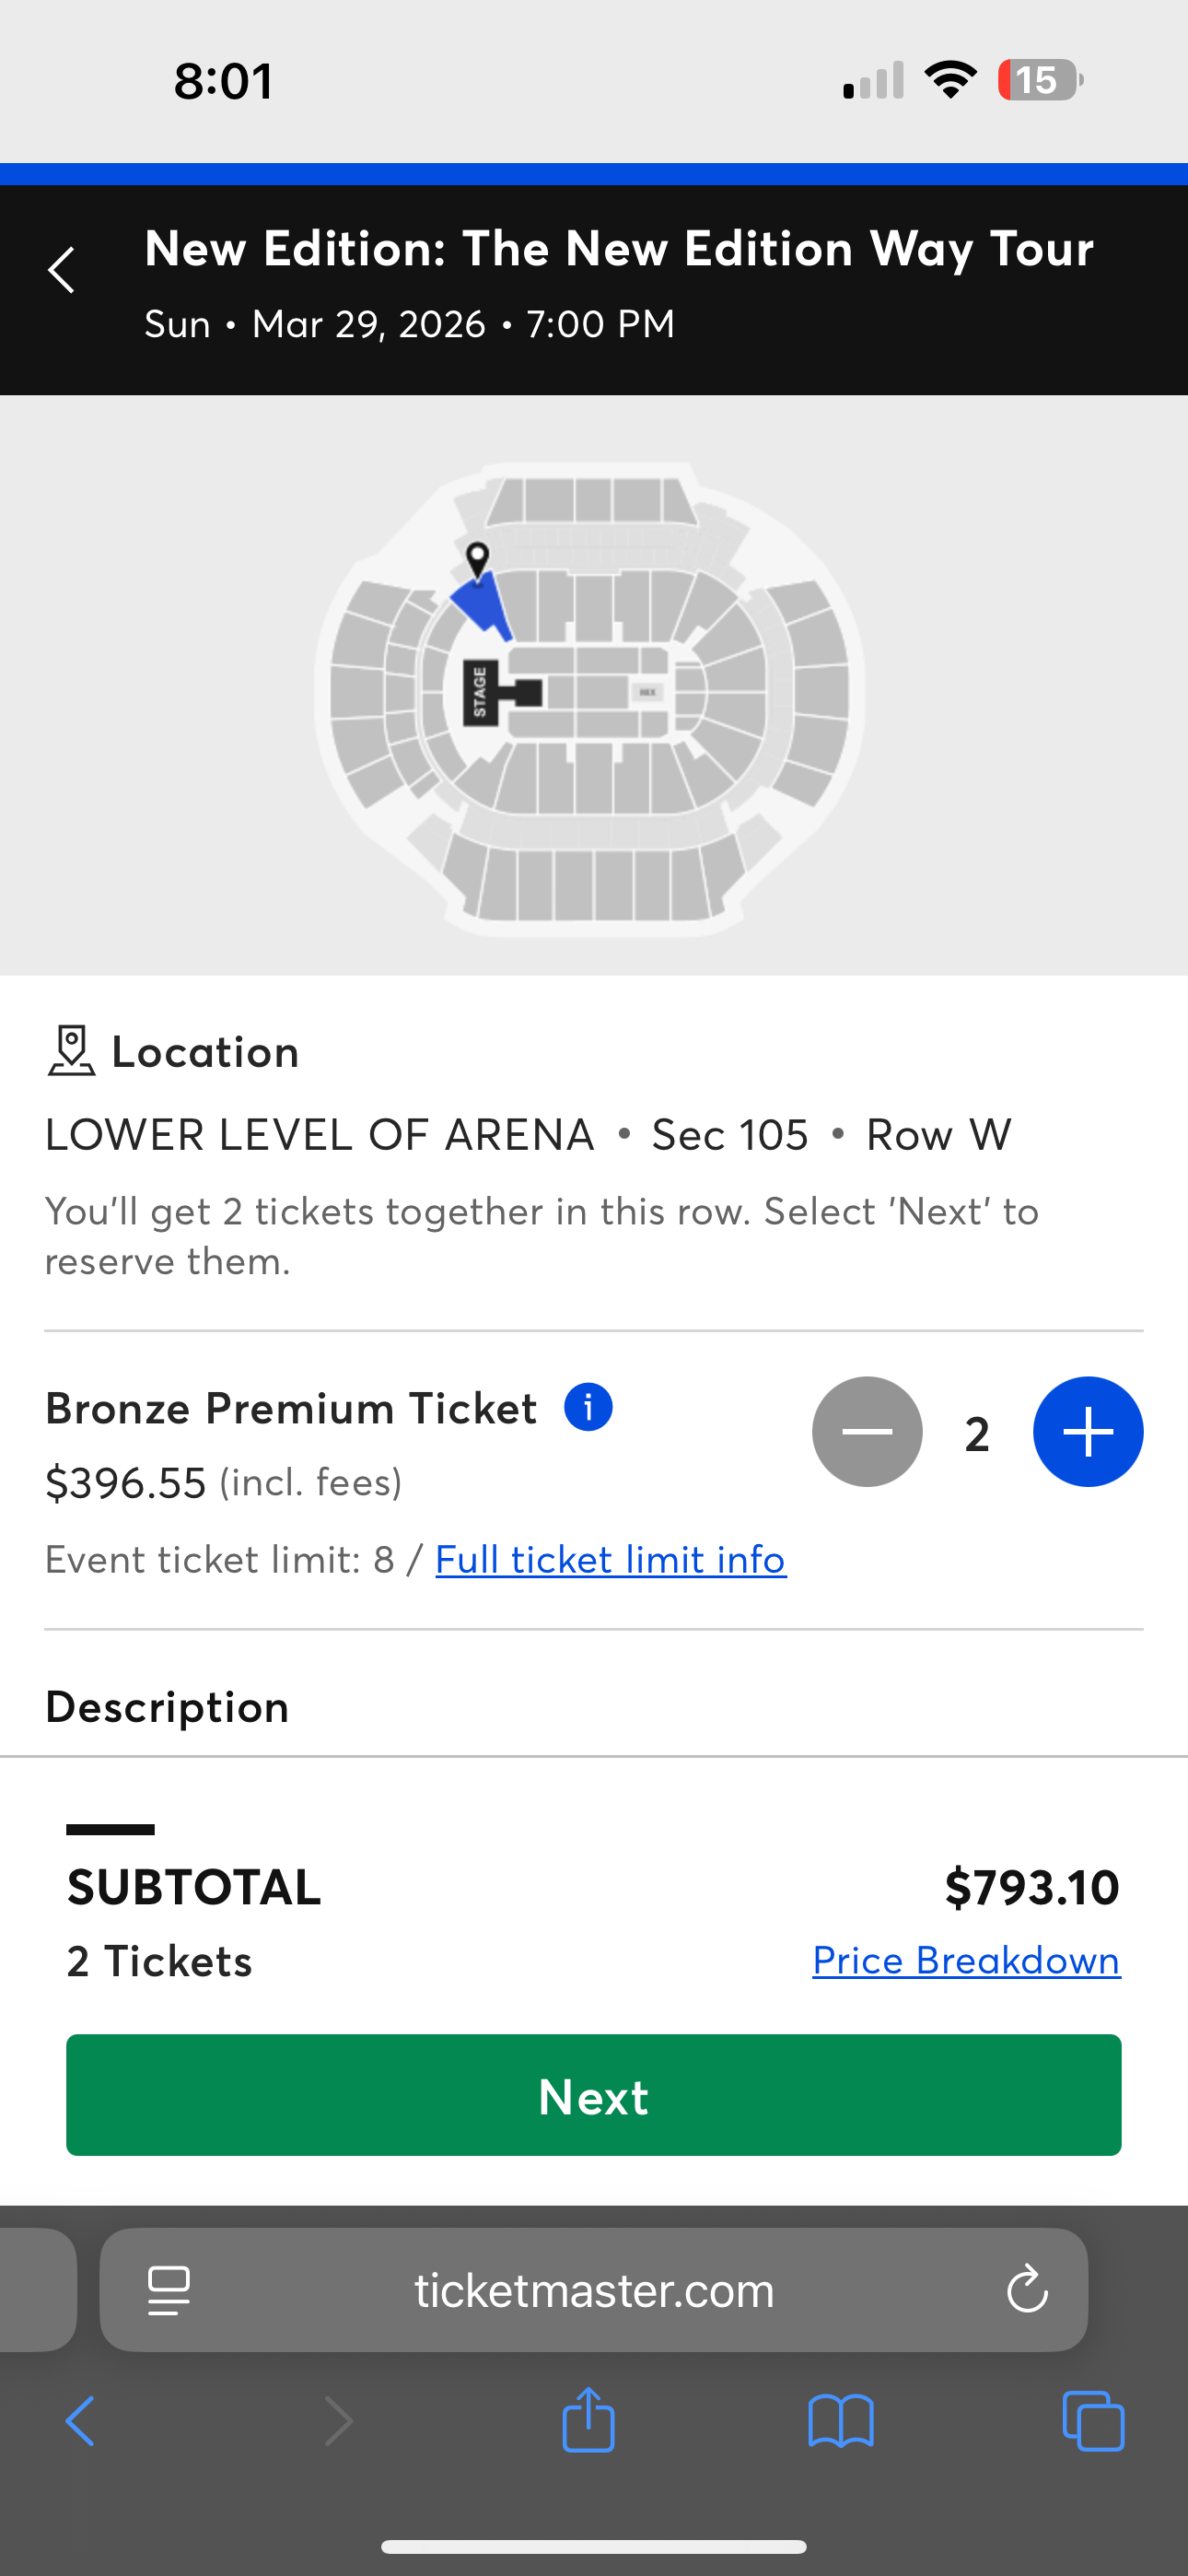The height and width of the screenshot is (2576, 1188).
Task: Tap the battery indicator in status bar
Action: [x=1040, y=81]
